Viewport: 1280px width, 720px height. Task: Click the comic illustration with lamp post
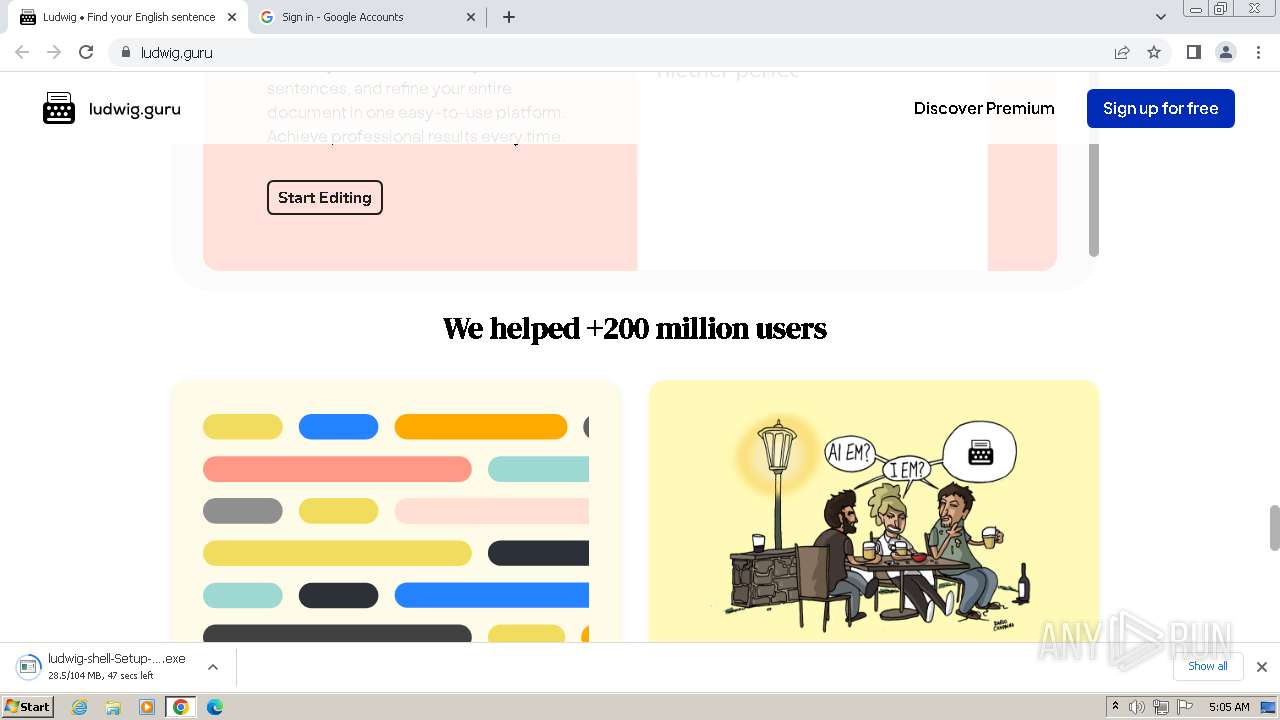pos(874,510)
